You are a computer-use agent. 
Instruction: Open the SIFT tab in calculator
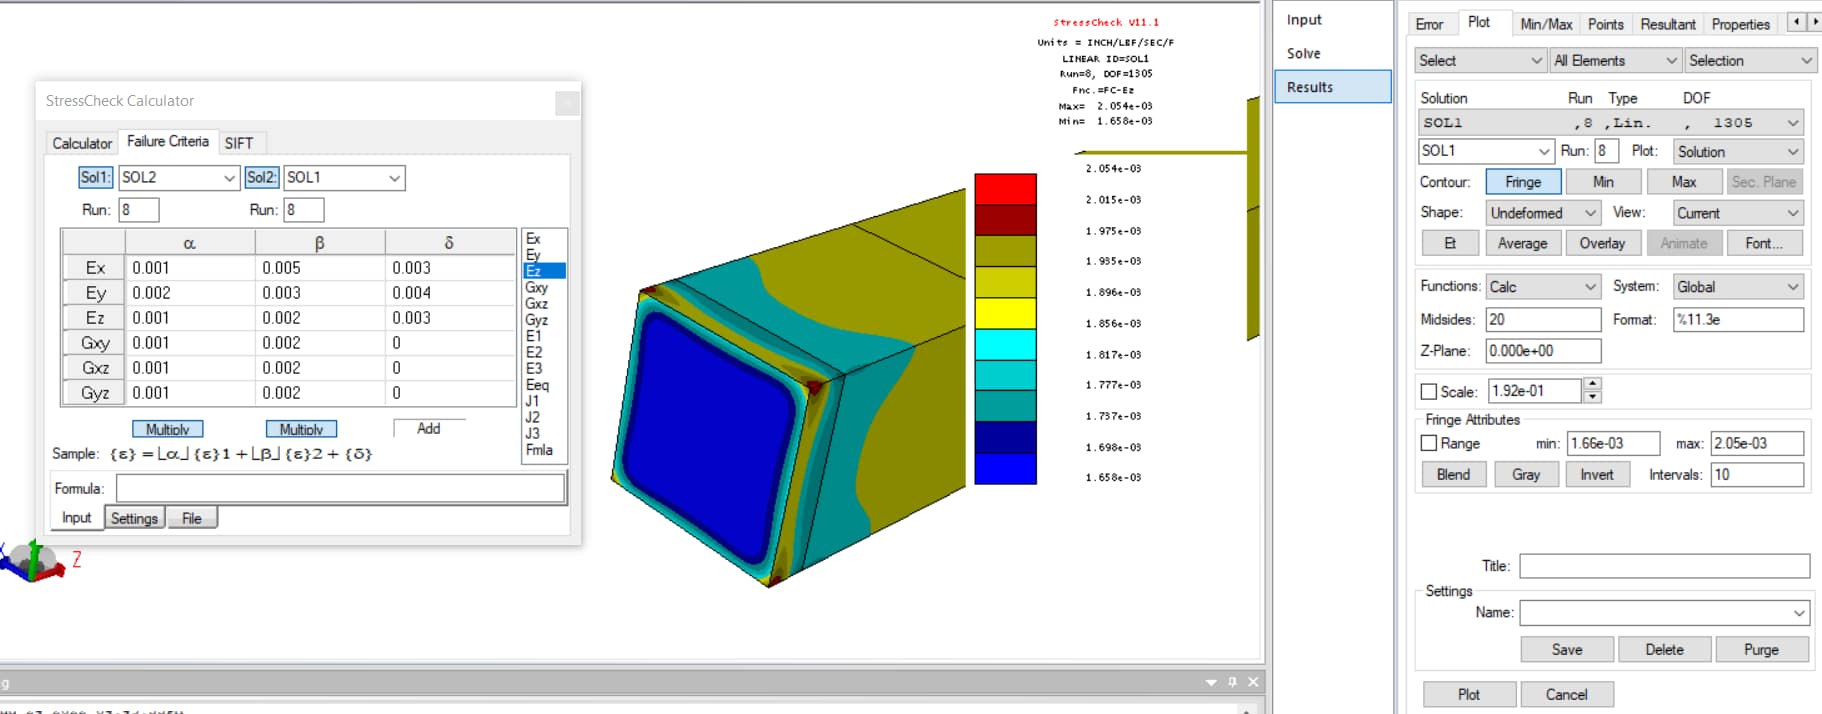pyautogui.click(x=239, y=143)
